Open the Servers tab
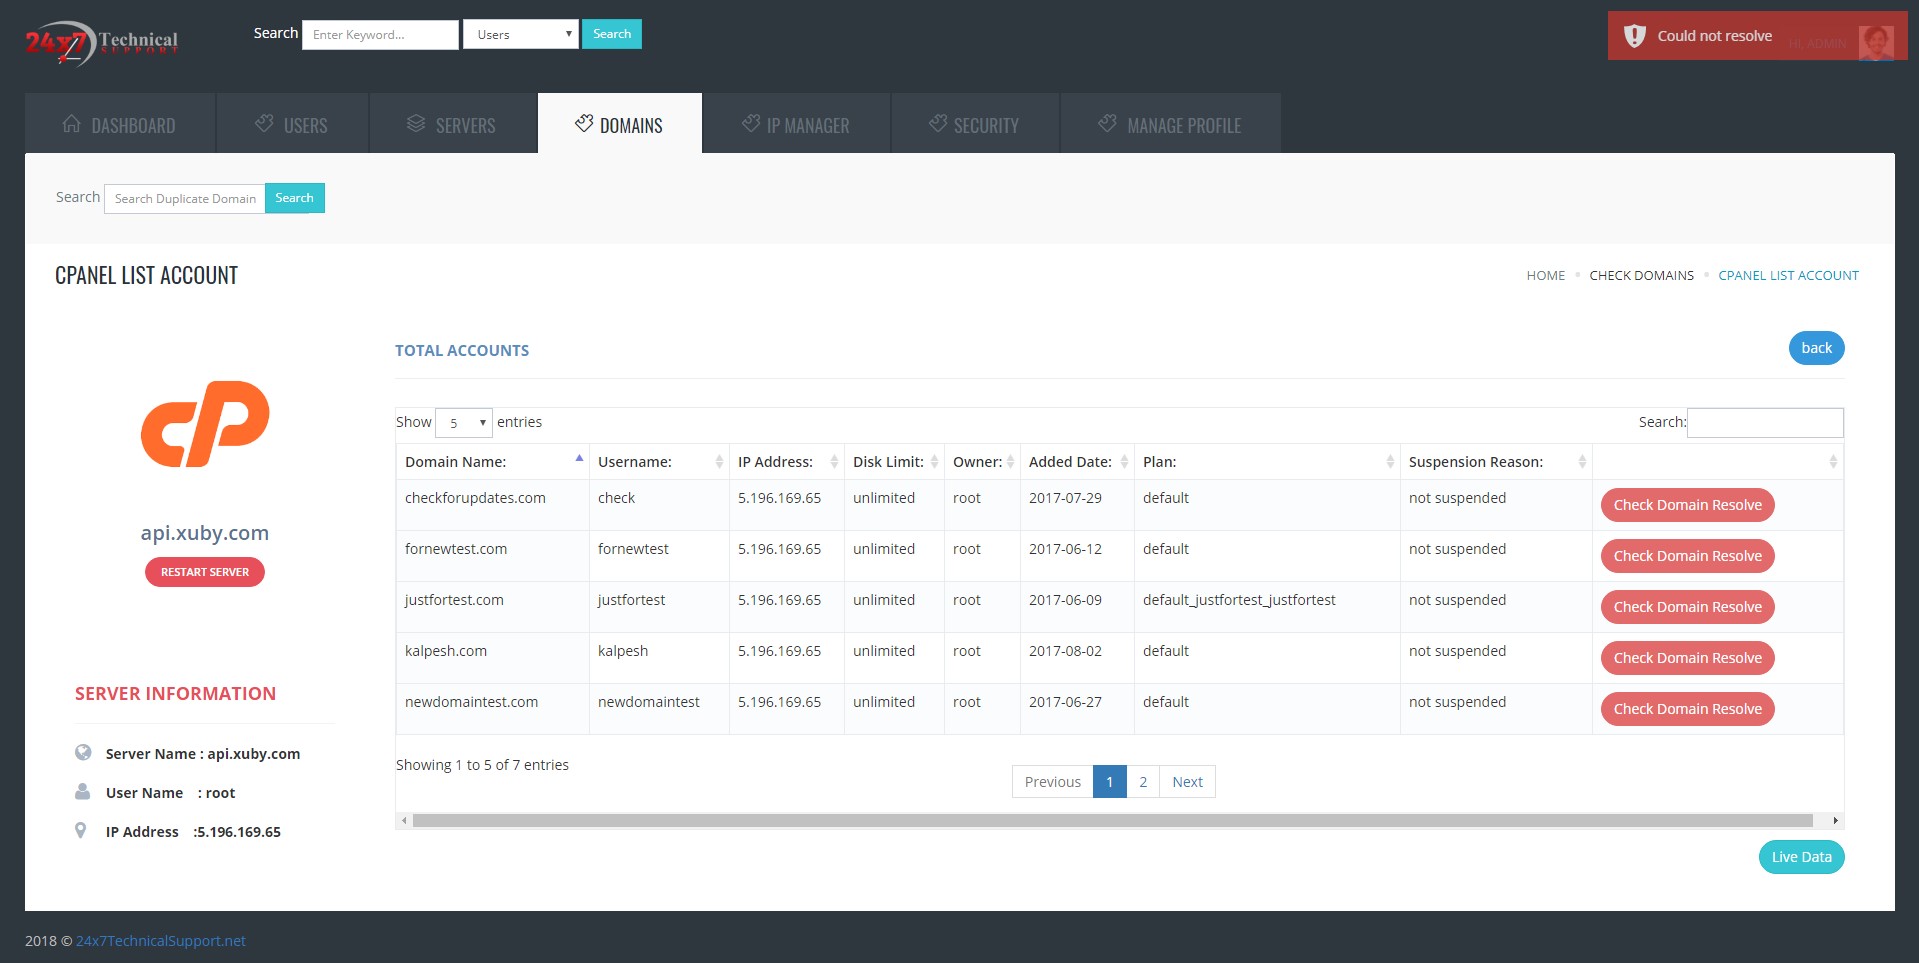This screenshot has width=1919, height=963. 452,125
